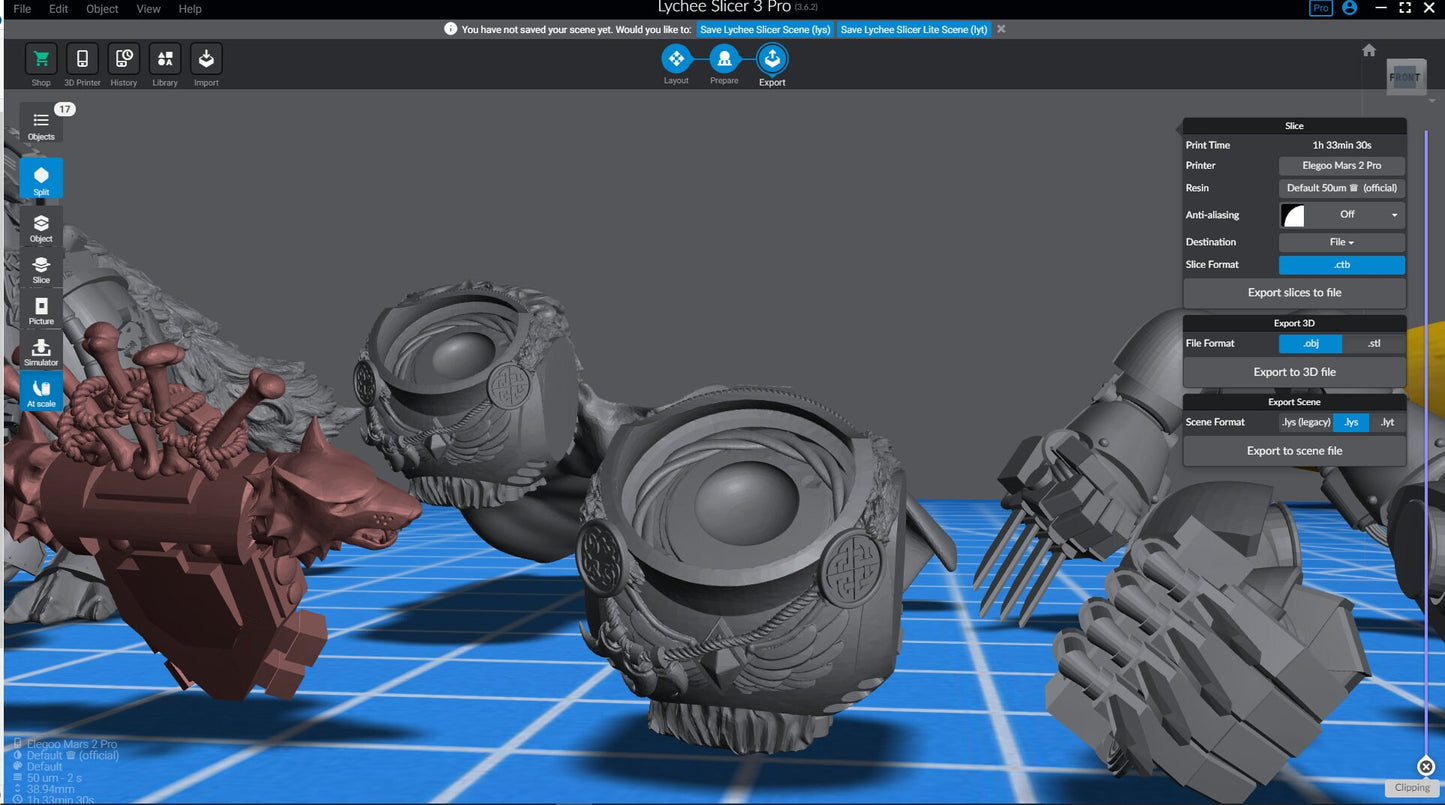Click the objects count badge 17
Image resolution: width=1445 pixels, height=805 pixels.
(x=65, y=109)
